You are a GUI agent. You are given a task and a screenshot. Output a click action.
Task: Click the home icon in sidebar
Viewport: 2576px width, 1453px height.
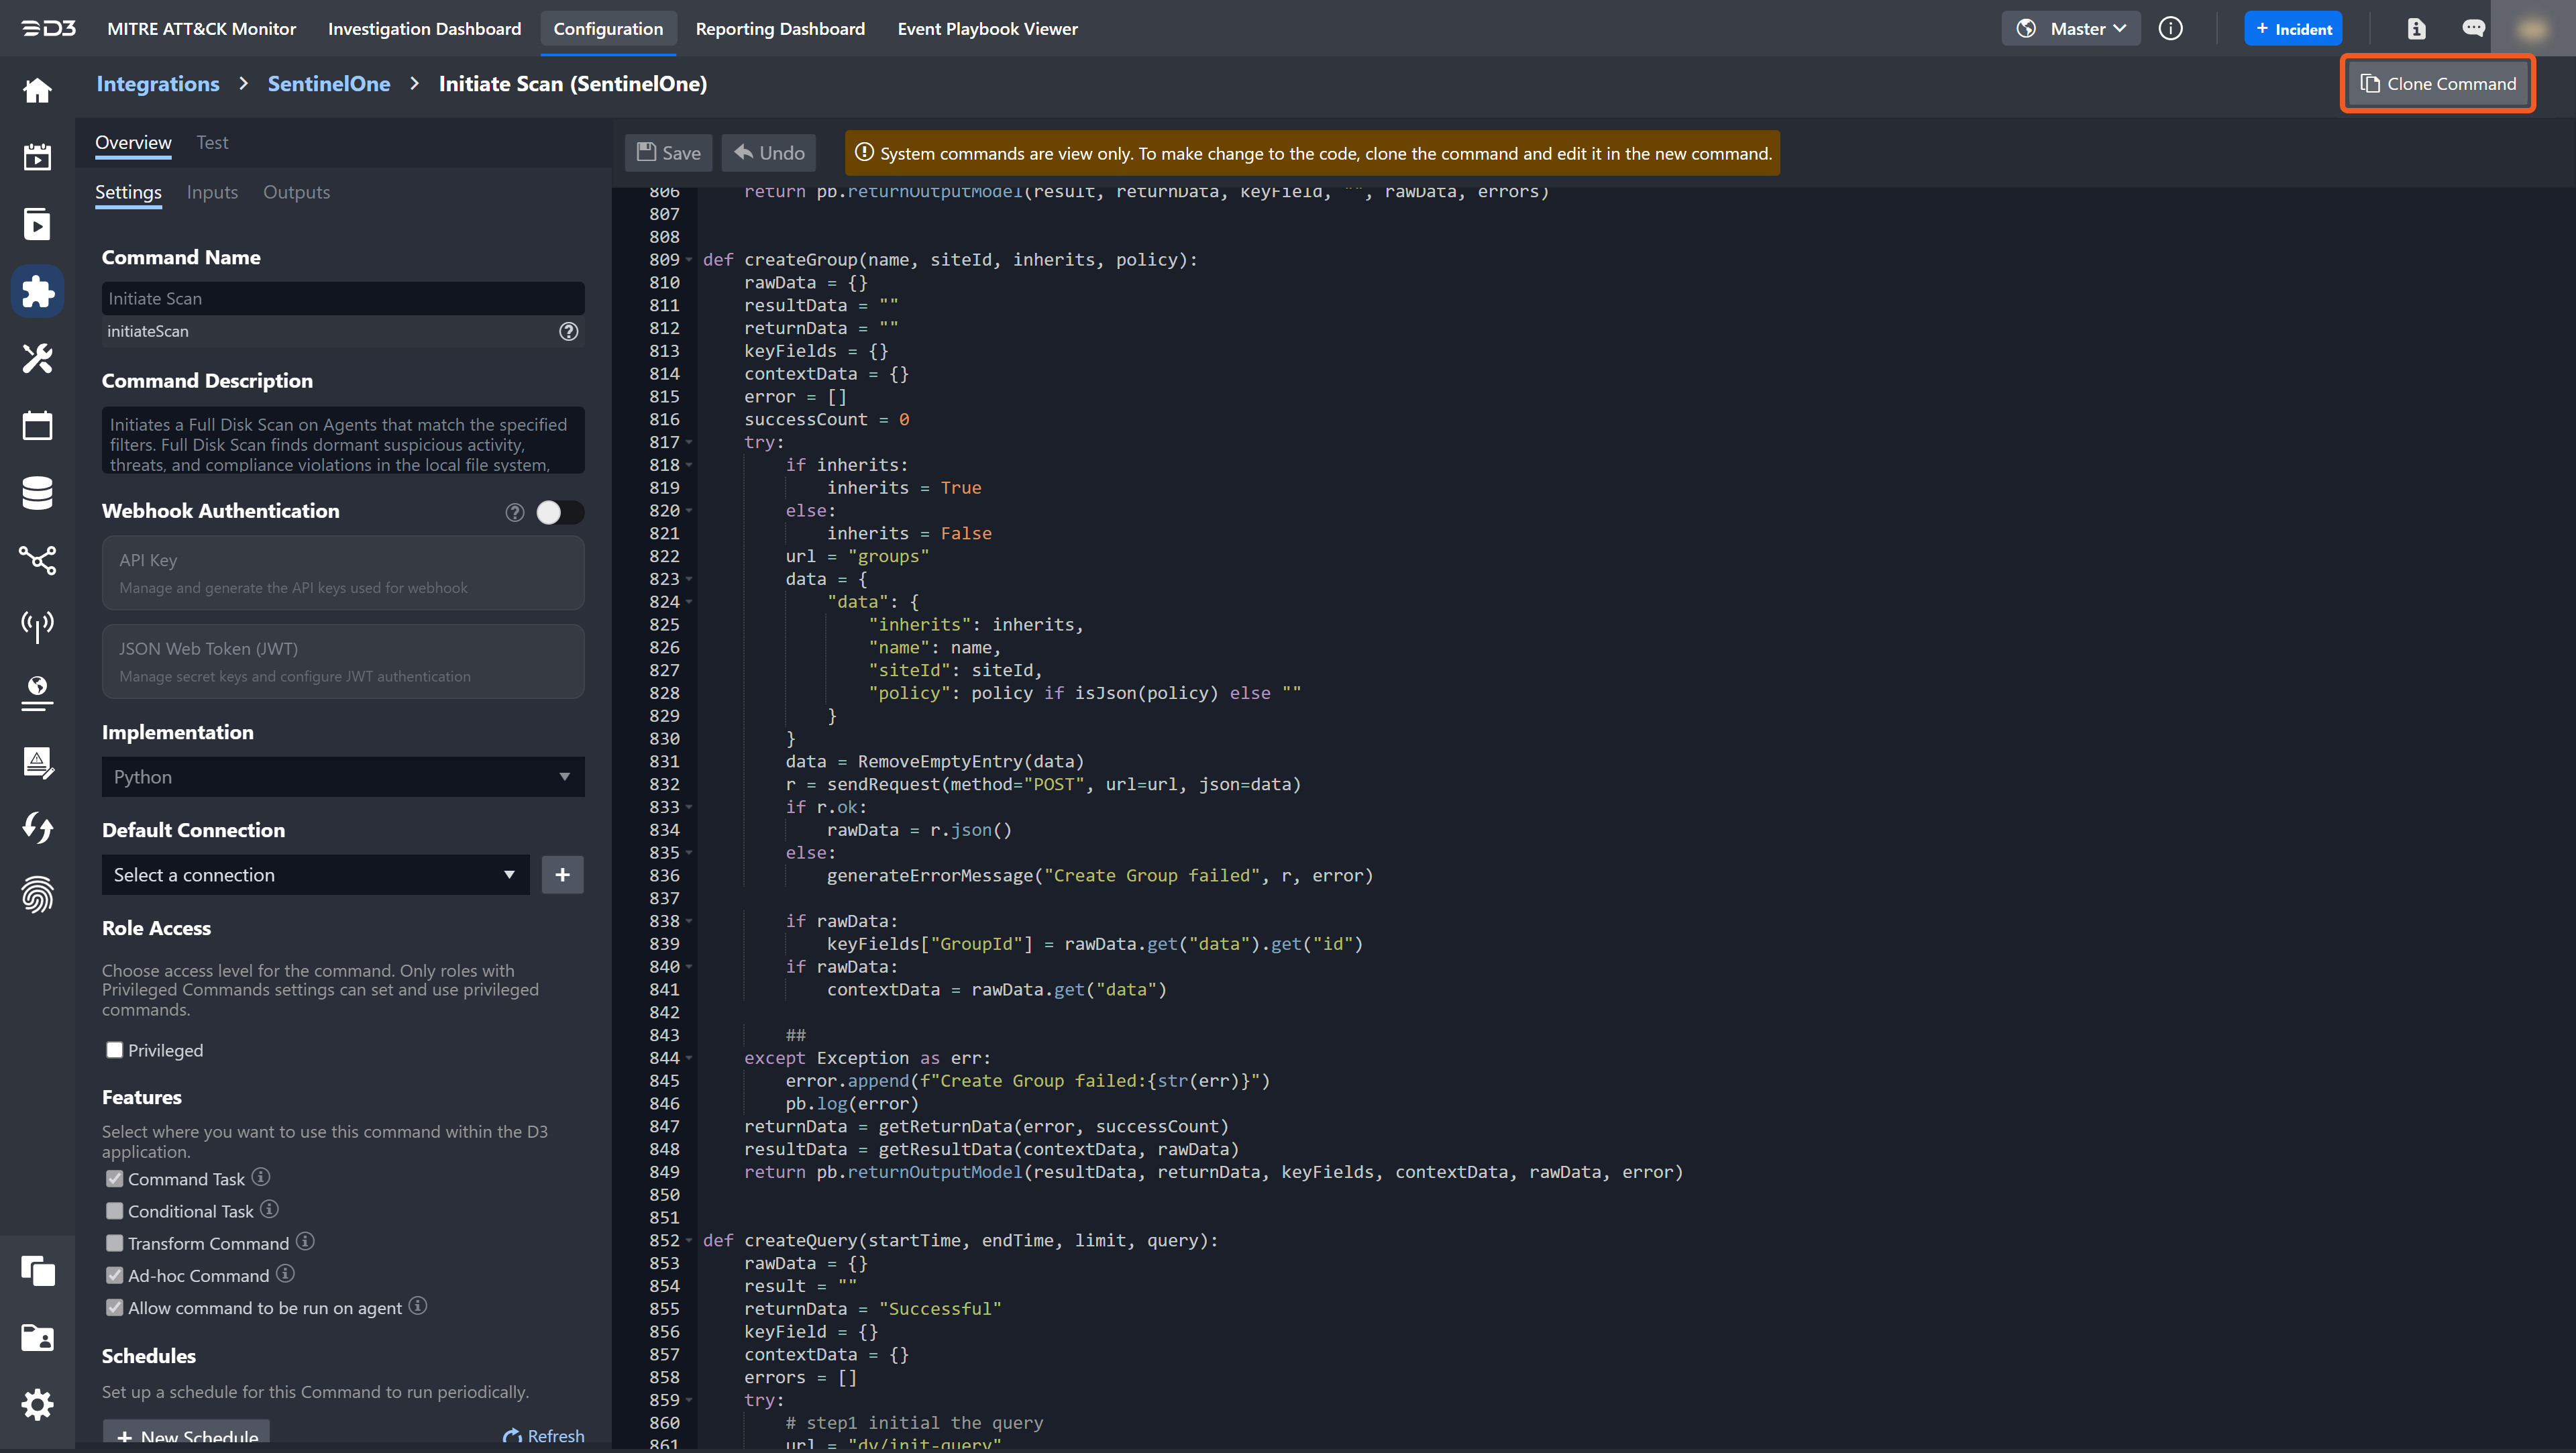click(37, 91)
